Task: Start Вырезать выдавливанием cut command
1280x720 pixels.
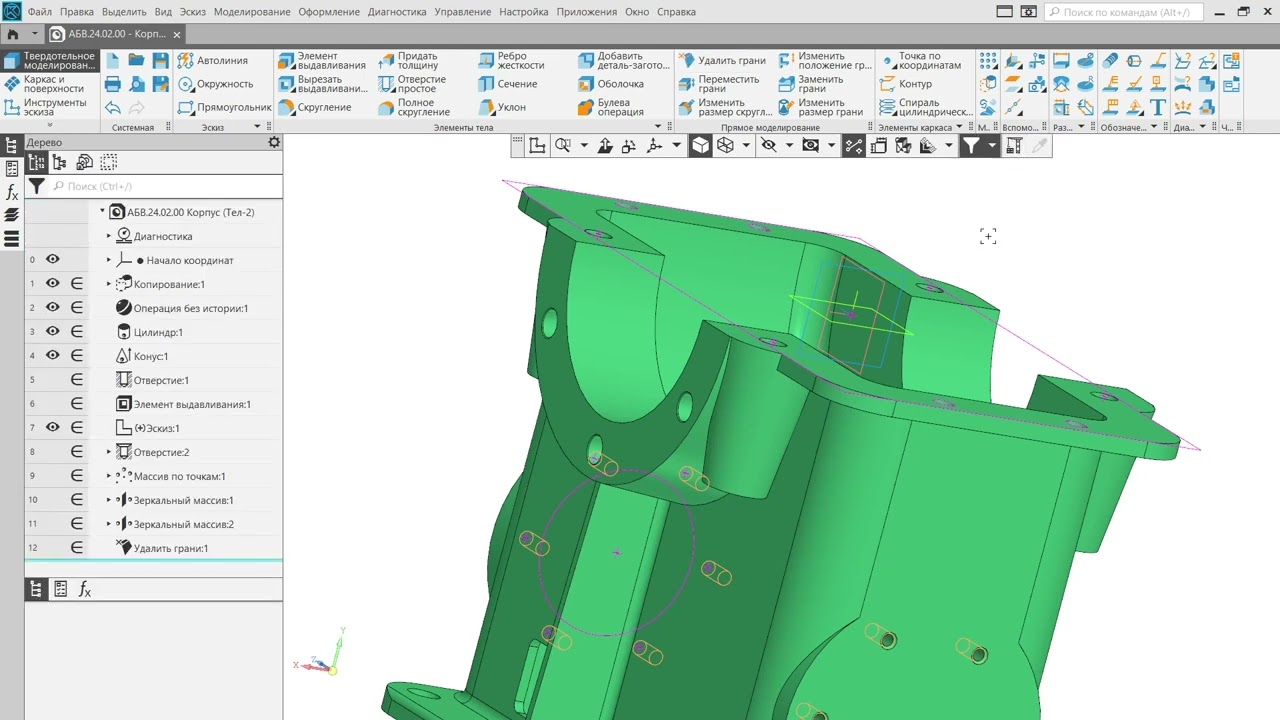Action: pyautogui.click(x=322, y=84)
